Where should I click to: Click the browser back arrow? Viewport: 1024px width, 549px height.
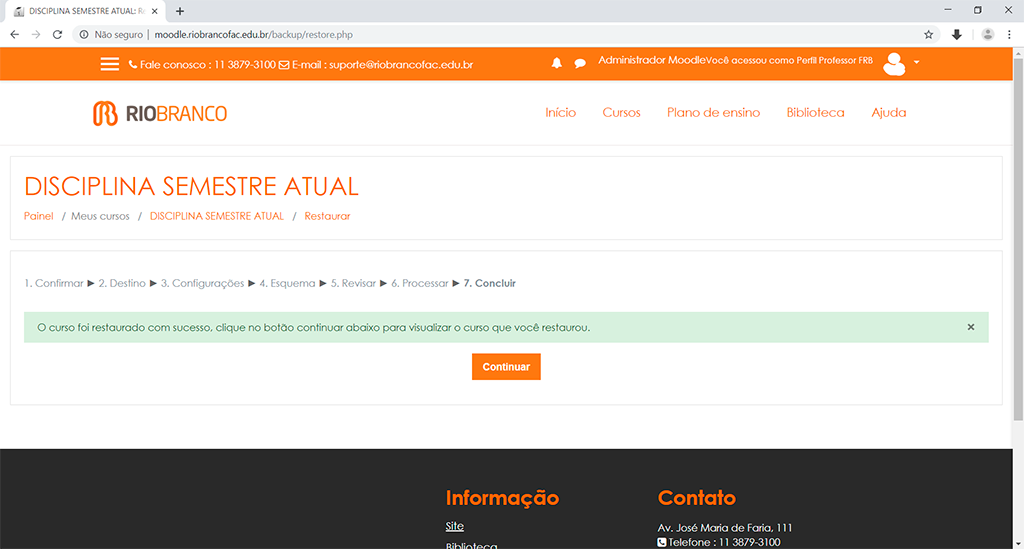click(x=14, y=35)
